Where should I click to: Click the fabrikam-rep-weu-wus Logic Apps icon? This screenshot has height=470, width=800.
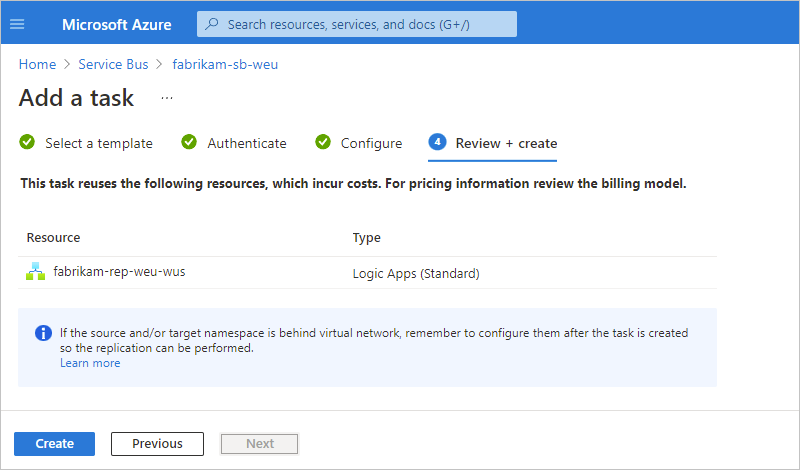coord(35,272)
